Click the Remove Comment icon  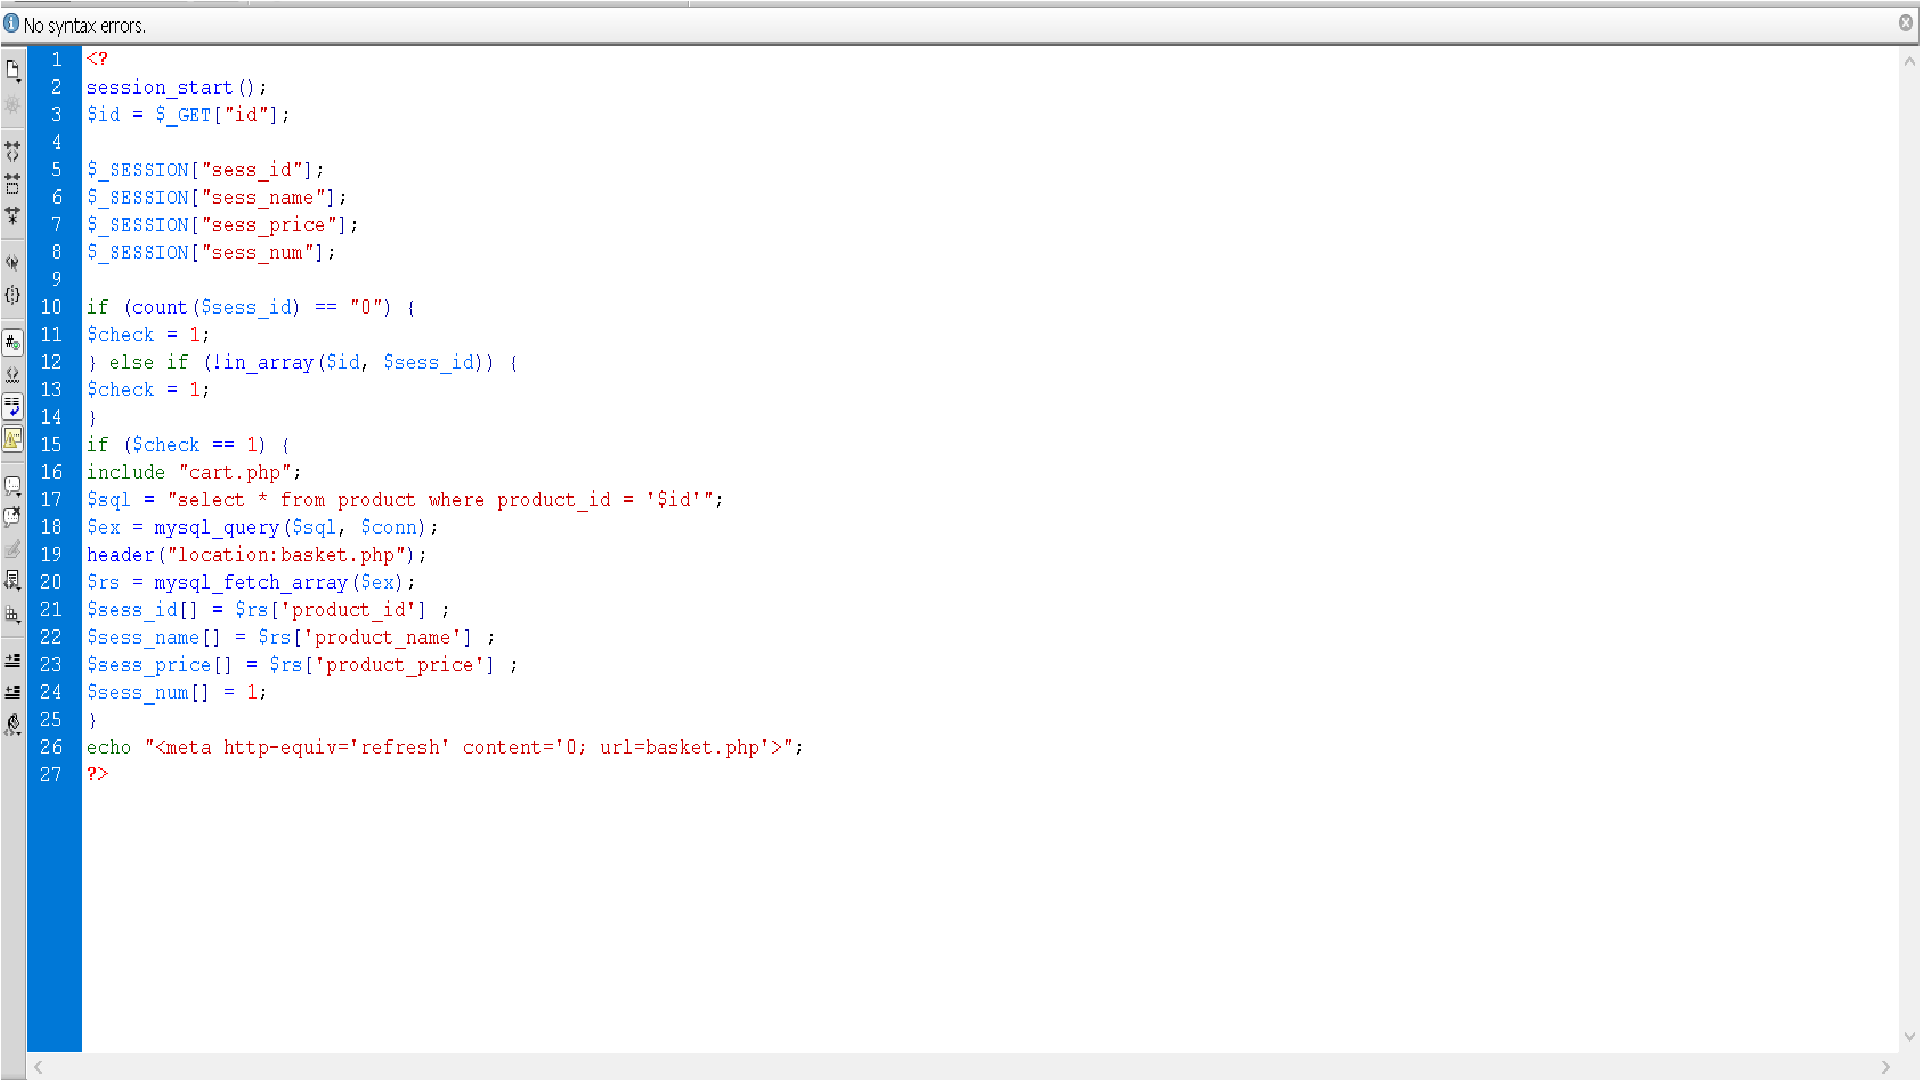point(13,517)
